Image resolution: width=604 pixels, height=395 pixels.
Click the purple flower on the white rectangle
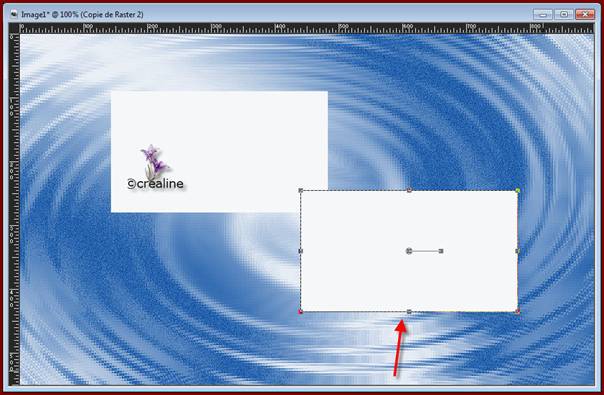click(x=154, y=161)
